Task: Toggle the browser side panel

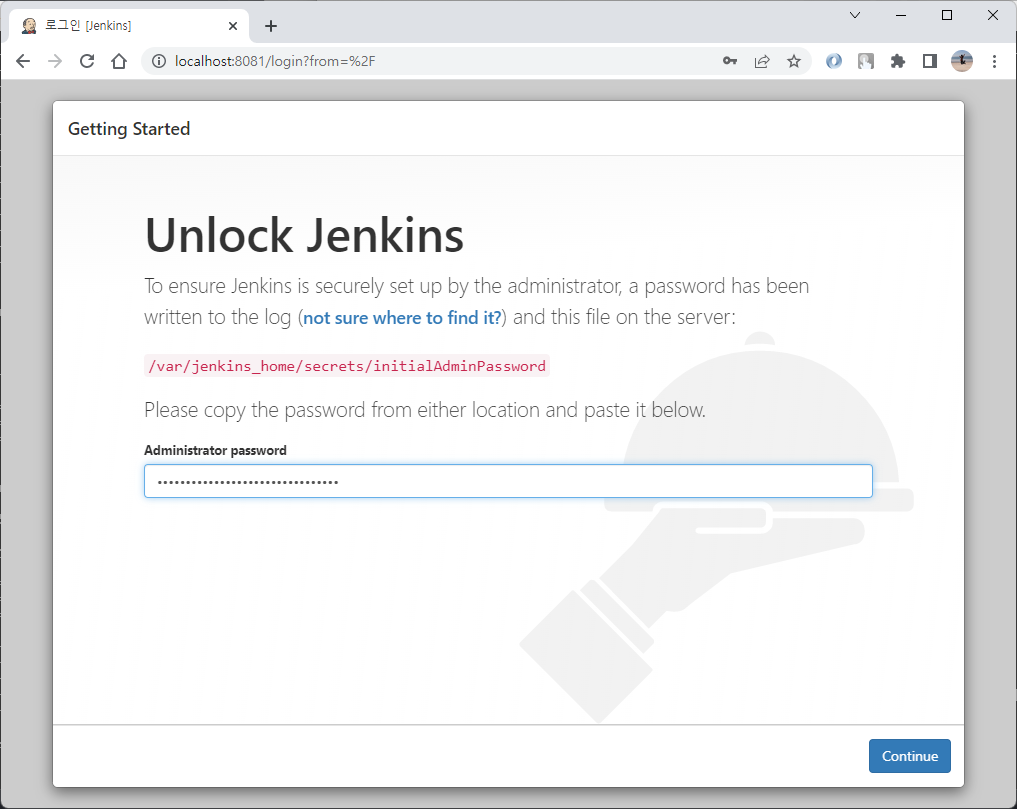Action: point(929,61)
